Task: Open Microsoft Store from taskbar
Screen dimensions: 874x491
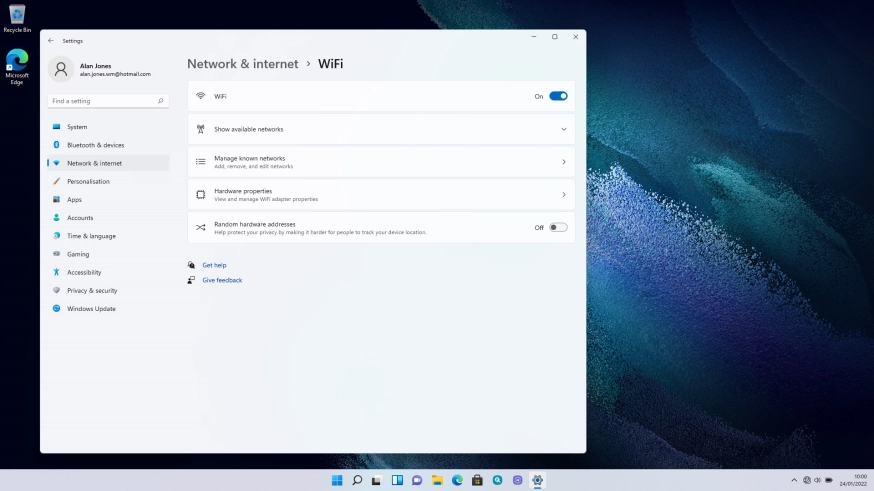Action: 477,480
